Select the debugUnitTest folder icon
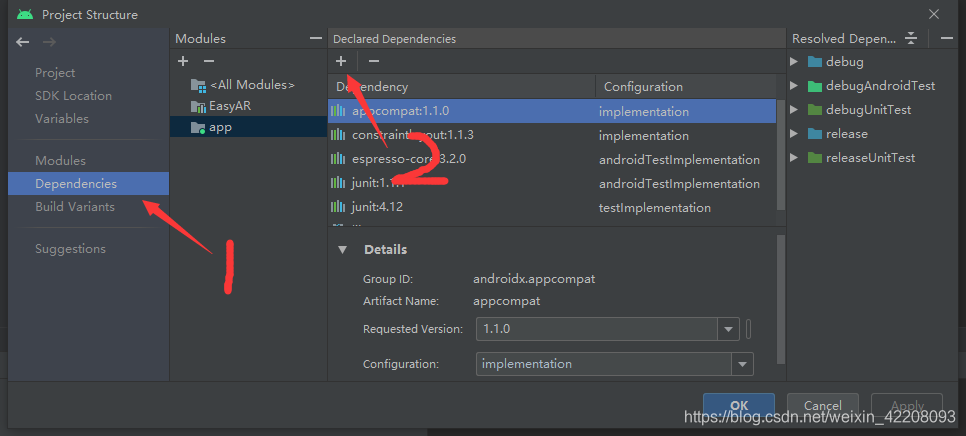 coord(815,110)
